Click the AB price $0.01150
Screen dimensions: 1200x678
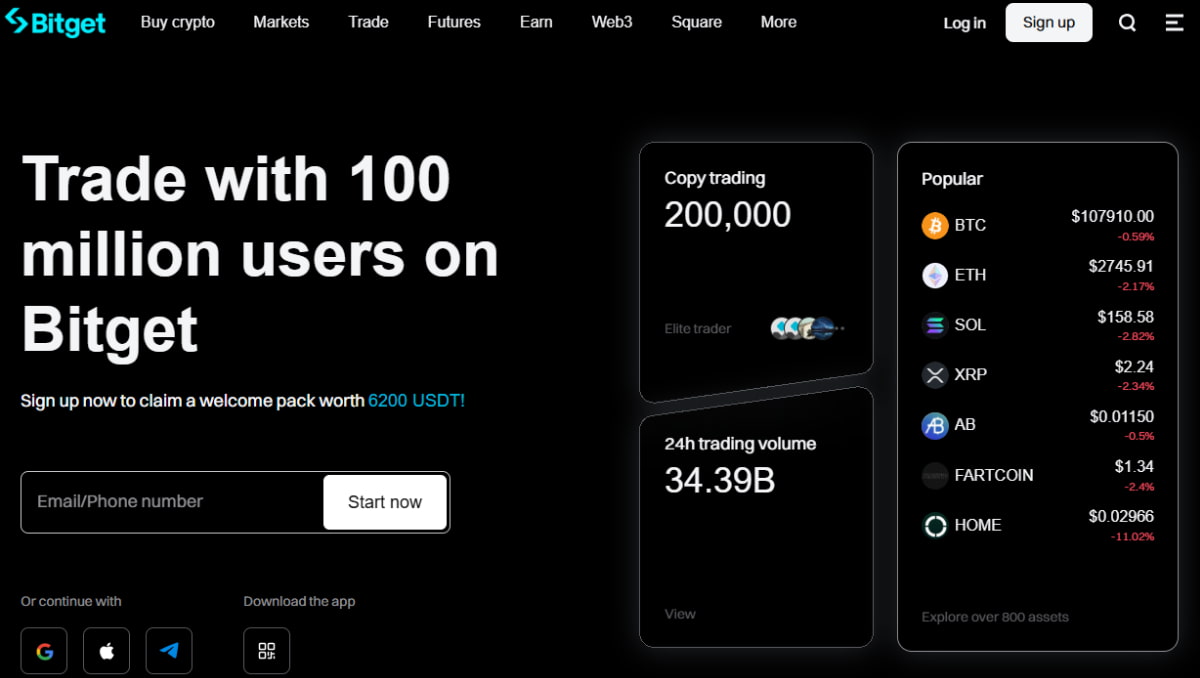tap(1122, 416)
